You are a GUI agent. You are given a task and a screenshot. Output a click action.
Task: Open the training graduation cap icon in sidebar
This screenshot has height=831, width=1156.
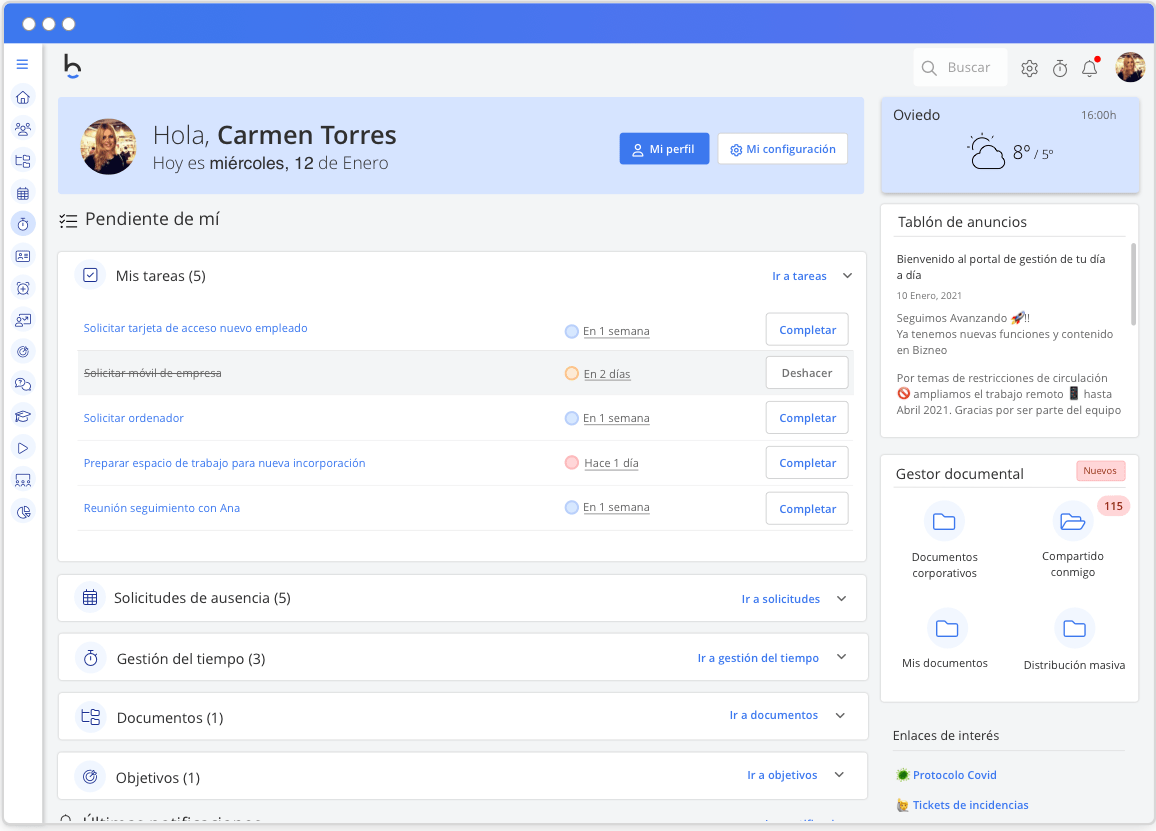22,415
